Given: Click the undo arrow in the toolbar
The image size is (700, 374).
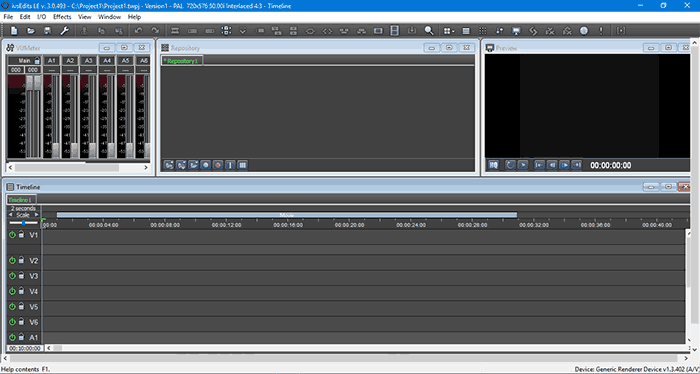Looking at the screenshot, I should (138, 31).
